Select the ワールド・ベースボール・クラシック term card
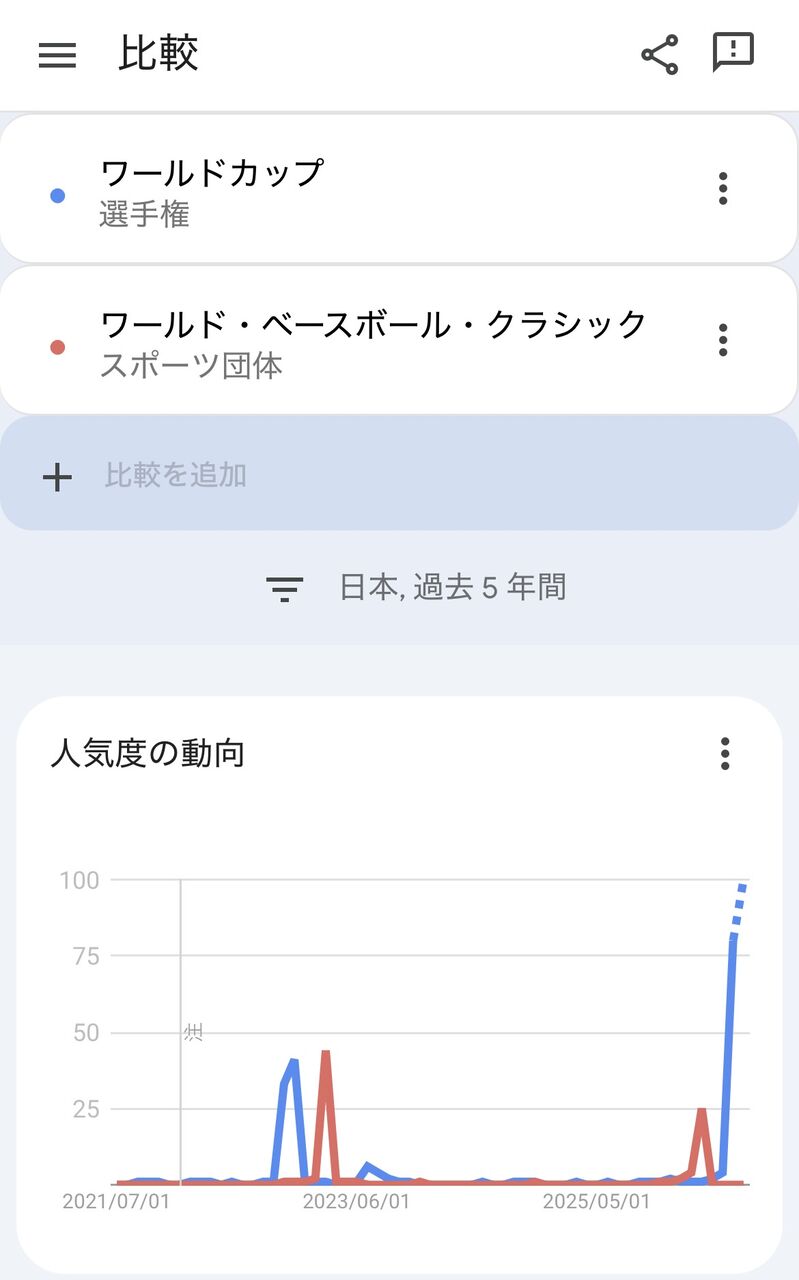Viewport: 799px width, 1280px height. coord(399,341)
